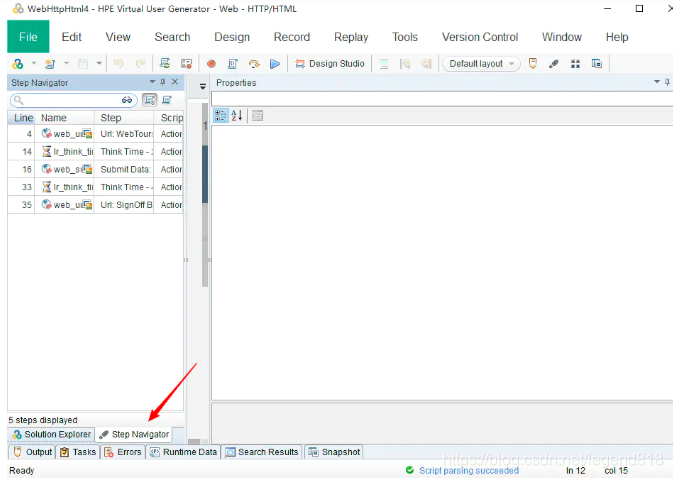This screenshot has height=478, width=673.
Task: Open the Default layout dropdown
Action: pyautogui.click(x=481, y=64)
